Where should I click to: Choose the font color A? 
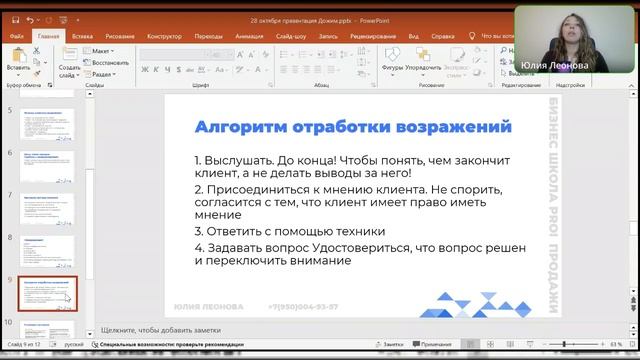[258, 70]
